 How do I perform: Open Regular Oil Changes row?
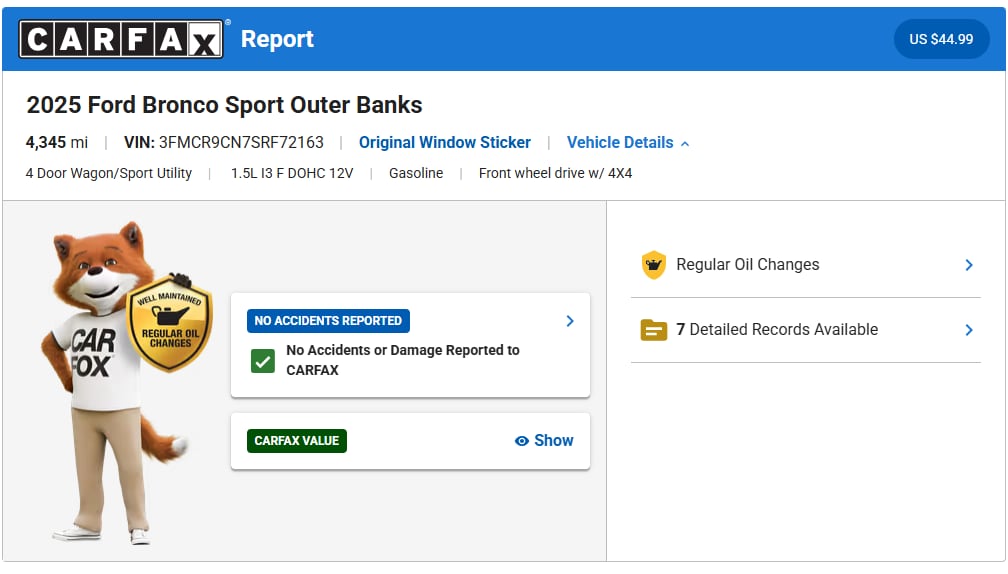coord(806,265)
